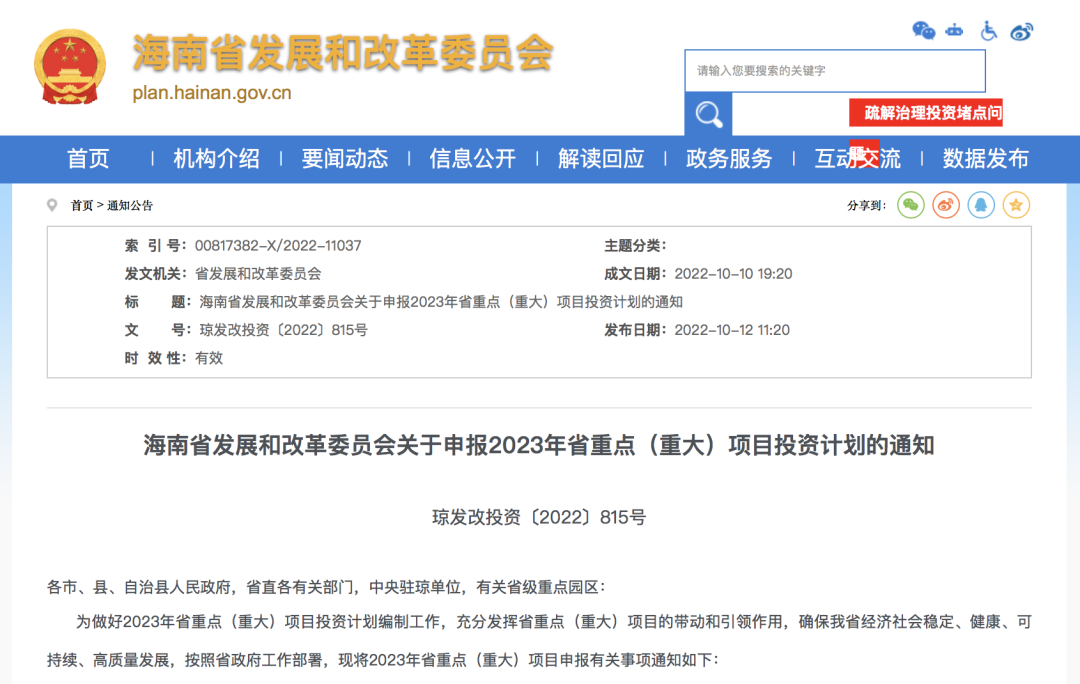Viewport: 1080px width, 684px height.
Task: Switch to the 政务服务 navigation tab
Action: point(727,158)
